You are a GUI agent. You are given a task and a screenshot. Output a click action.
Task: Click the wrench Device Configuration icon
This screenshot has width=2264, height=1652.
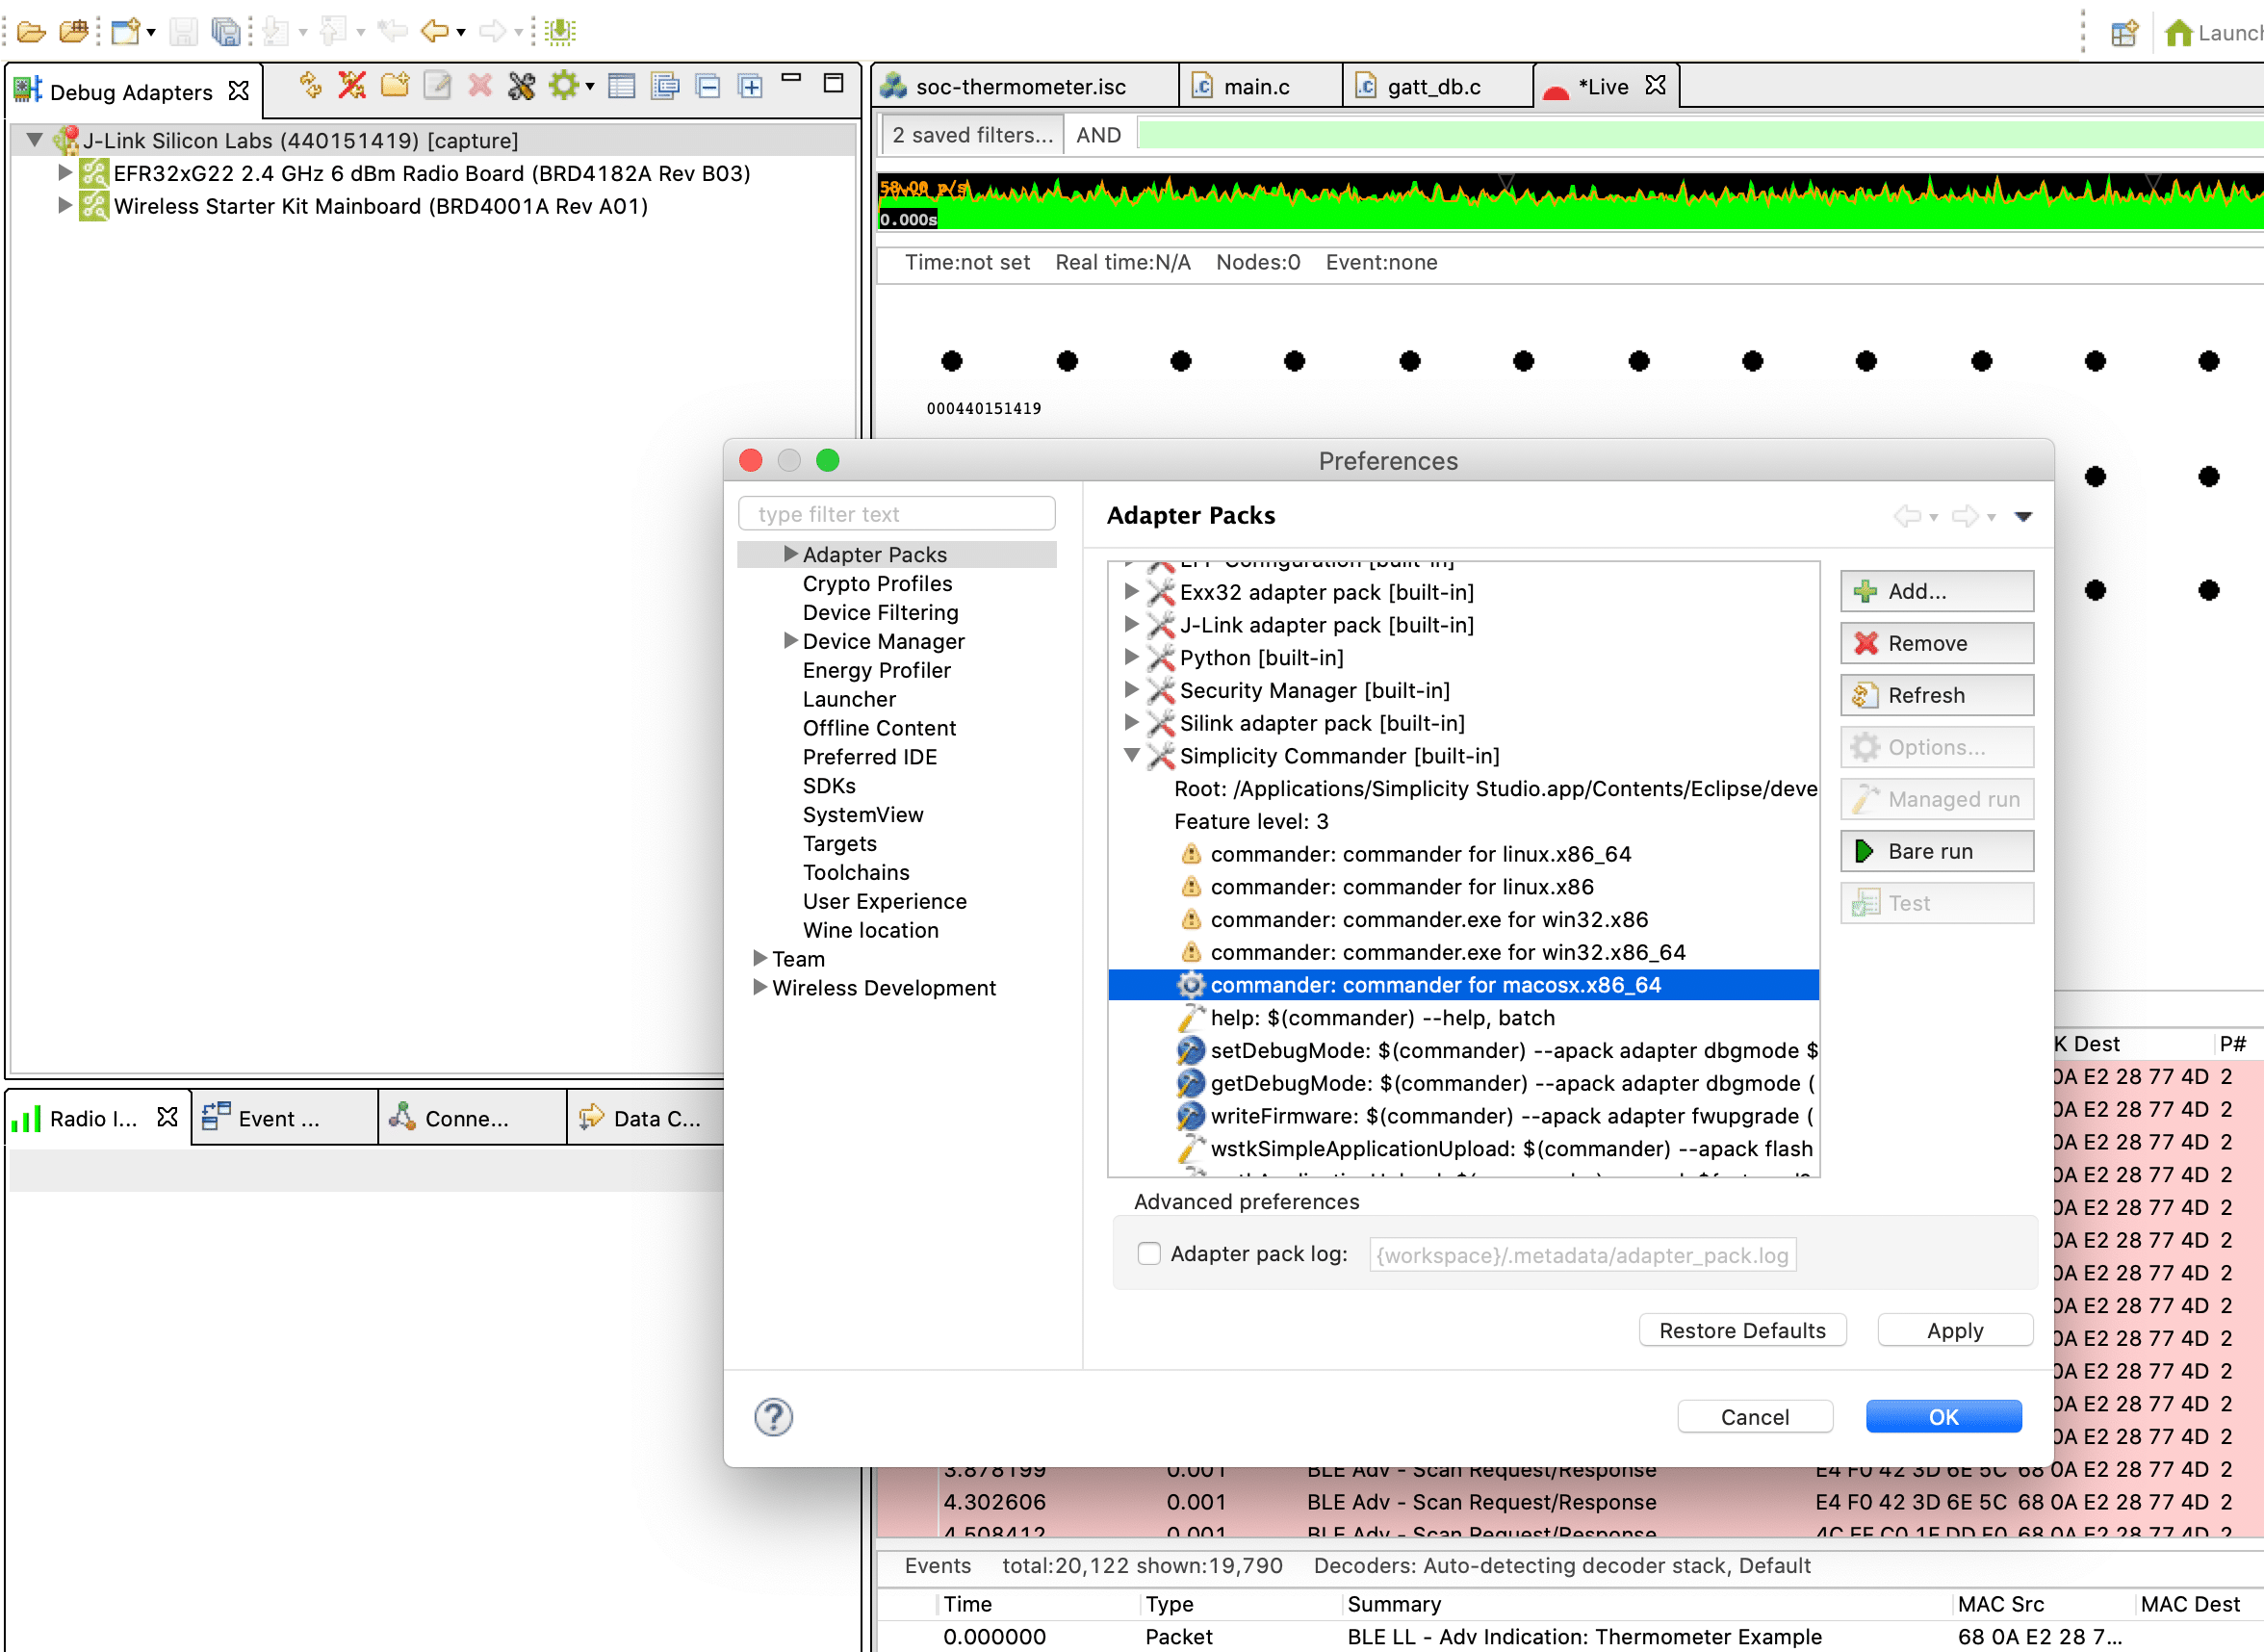[522, 86]
